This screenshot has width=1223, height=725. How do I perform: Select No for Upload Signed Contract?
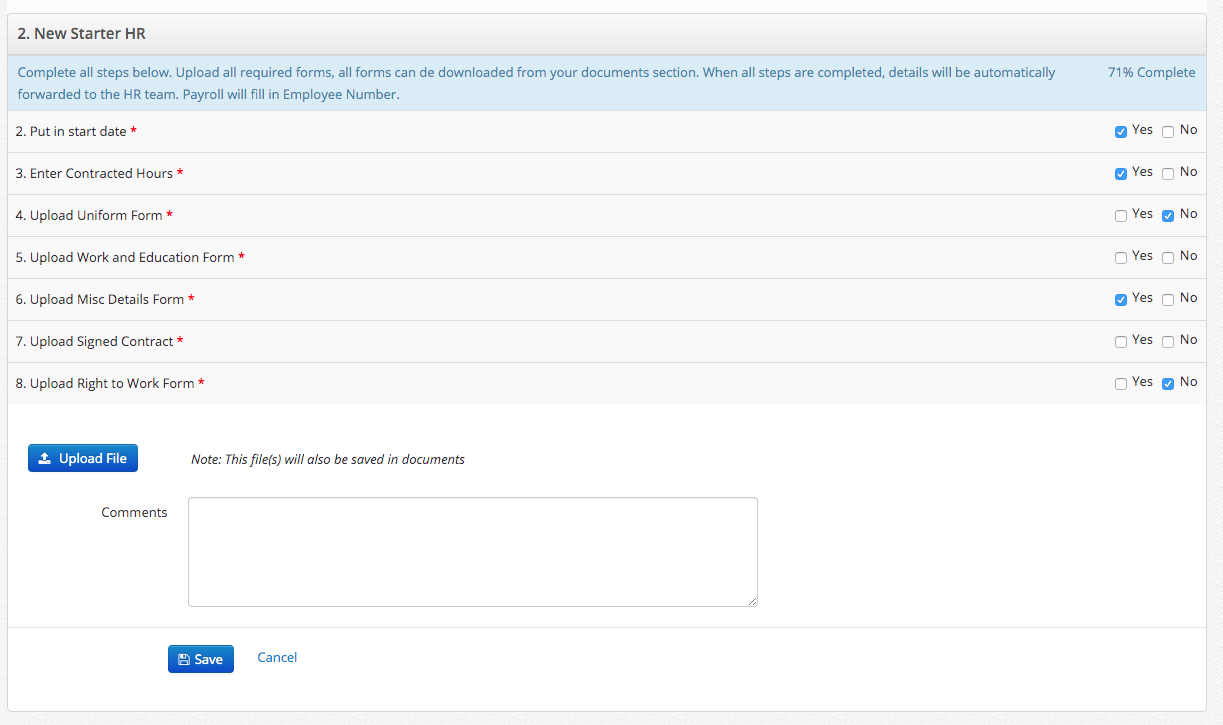tap(1168, 342)
